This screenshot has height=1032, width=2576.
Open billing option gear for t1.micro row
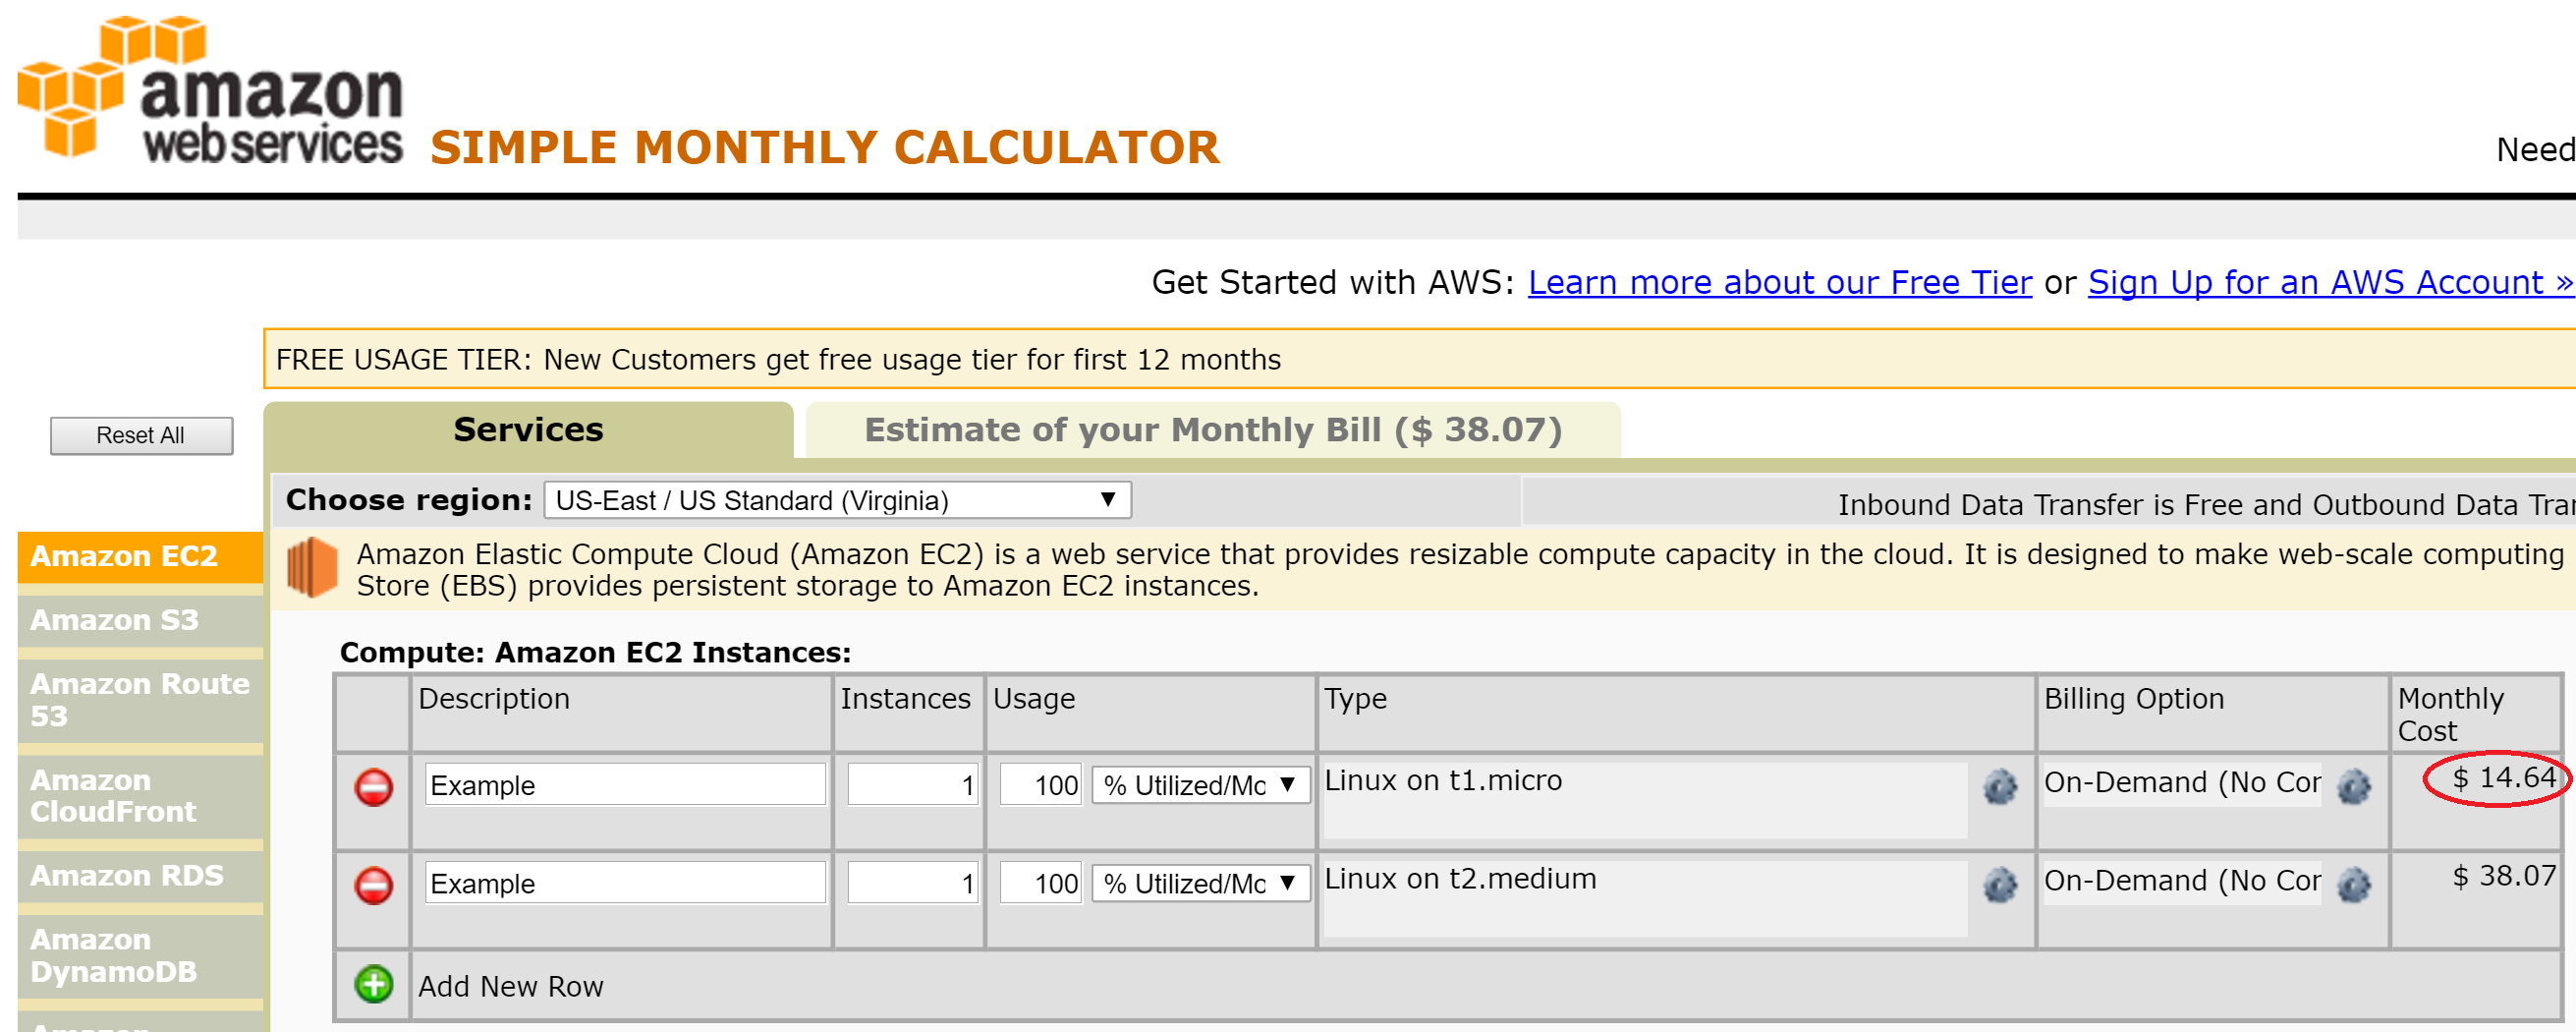click(x=2354, y=787)
